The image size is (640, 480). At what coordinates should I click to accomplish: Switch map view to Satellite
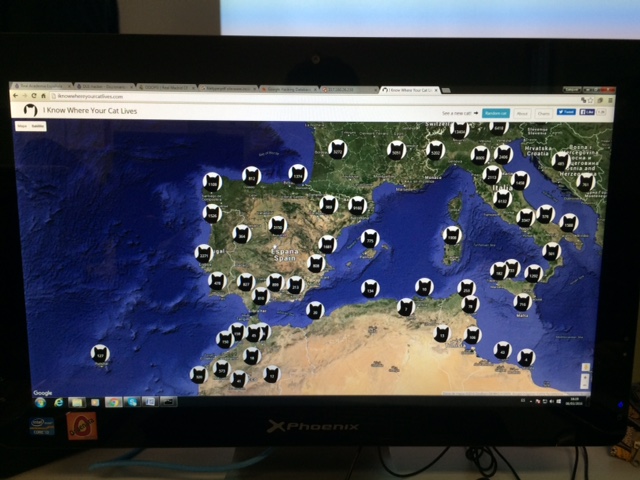click(38, 127)
